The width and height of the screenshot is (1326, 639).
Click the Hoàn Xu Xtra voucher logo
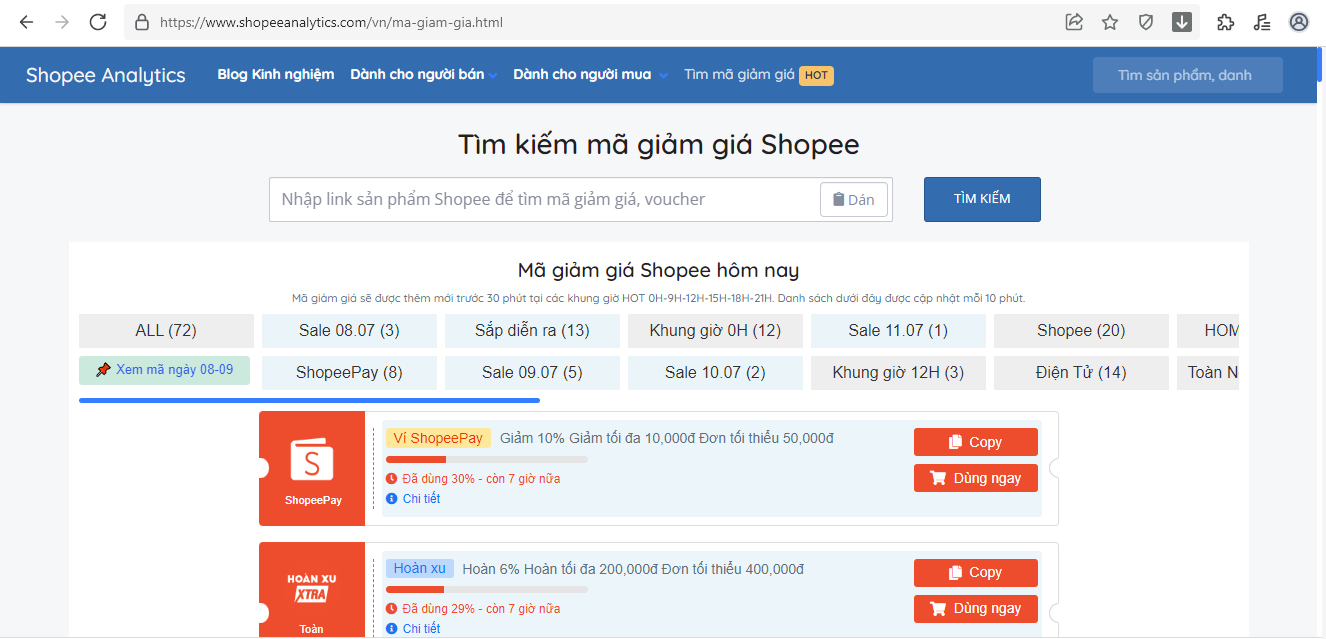(312, 588)
